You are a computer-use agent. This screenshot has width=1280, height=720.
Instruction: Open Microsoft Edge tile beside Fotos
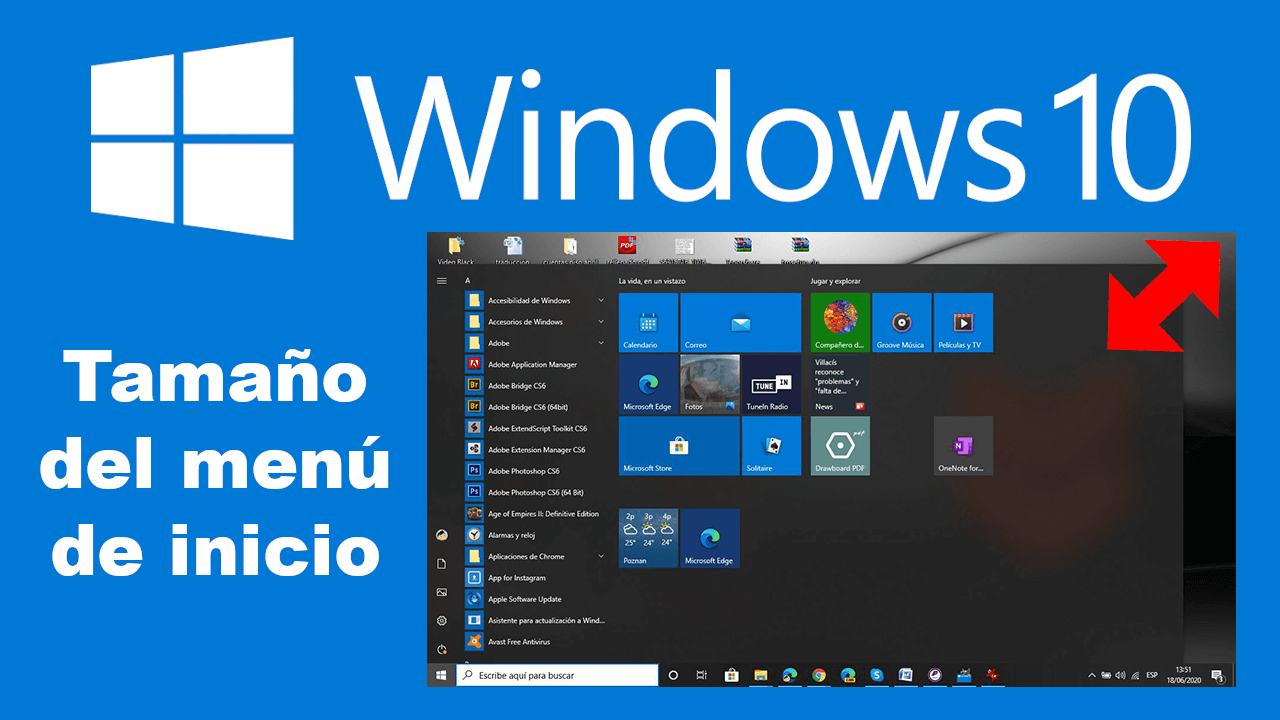click(648, 384)
